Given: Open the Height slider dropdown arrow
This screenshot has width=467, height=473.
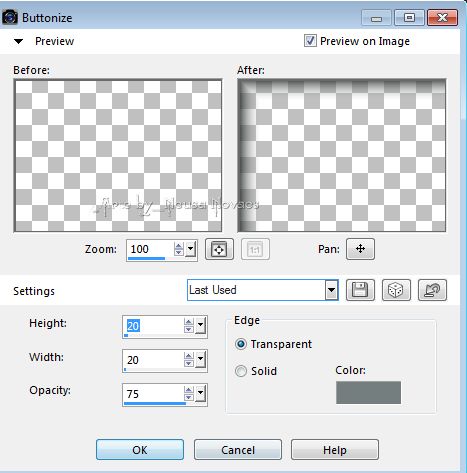Looking at the screenshot, I should click(x=200, y=325).
